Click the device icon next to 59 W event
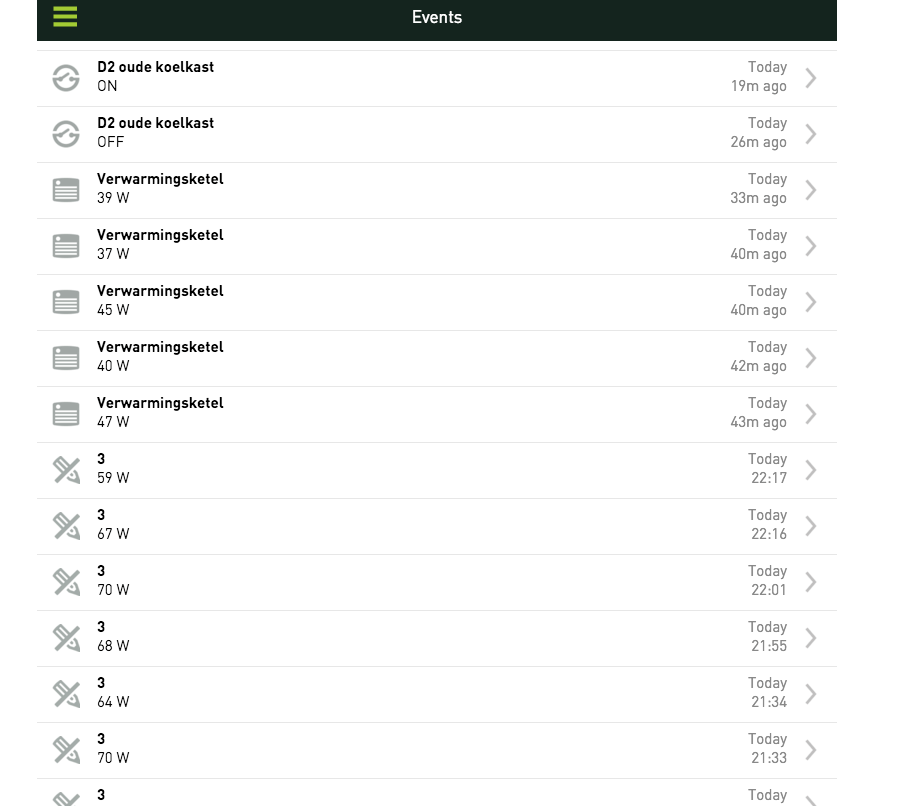The width and height of the screenshot is (914, 806). pyautogui.click(x=66, y=470)
